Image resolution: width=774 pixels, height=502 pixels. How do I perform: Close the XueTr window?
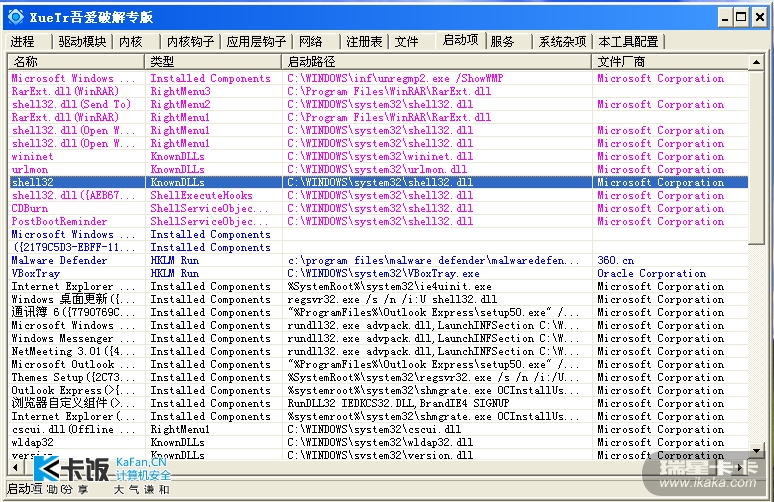tap(759, 18)
